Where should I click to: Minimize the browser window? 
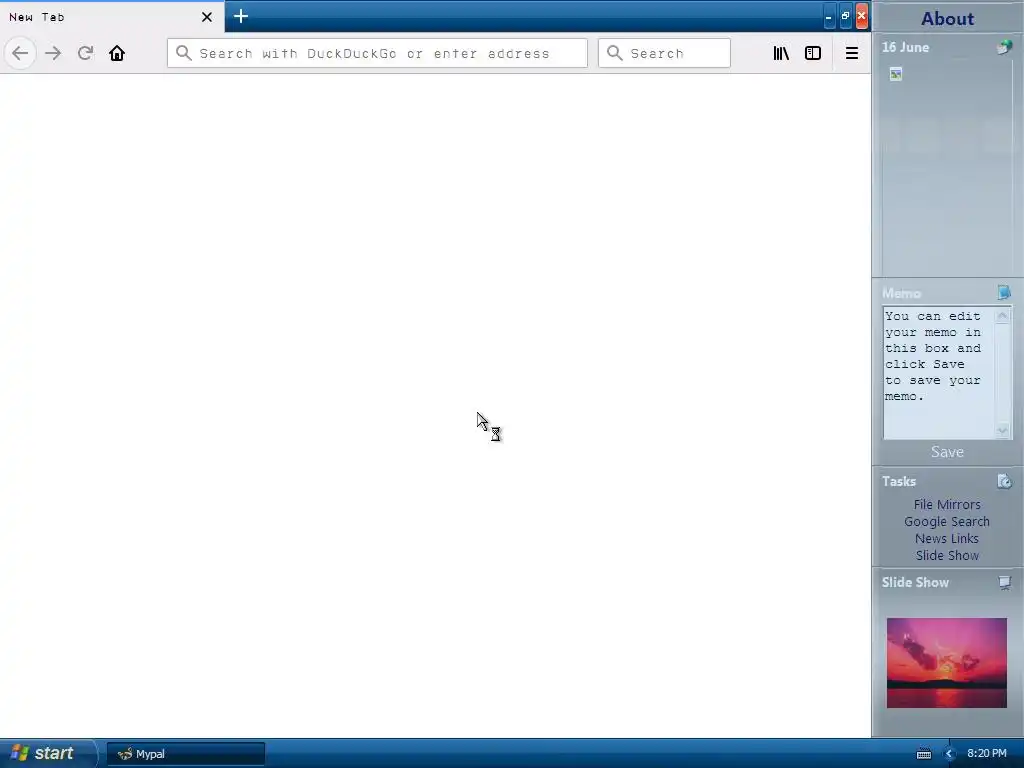(x=829, y=16)
